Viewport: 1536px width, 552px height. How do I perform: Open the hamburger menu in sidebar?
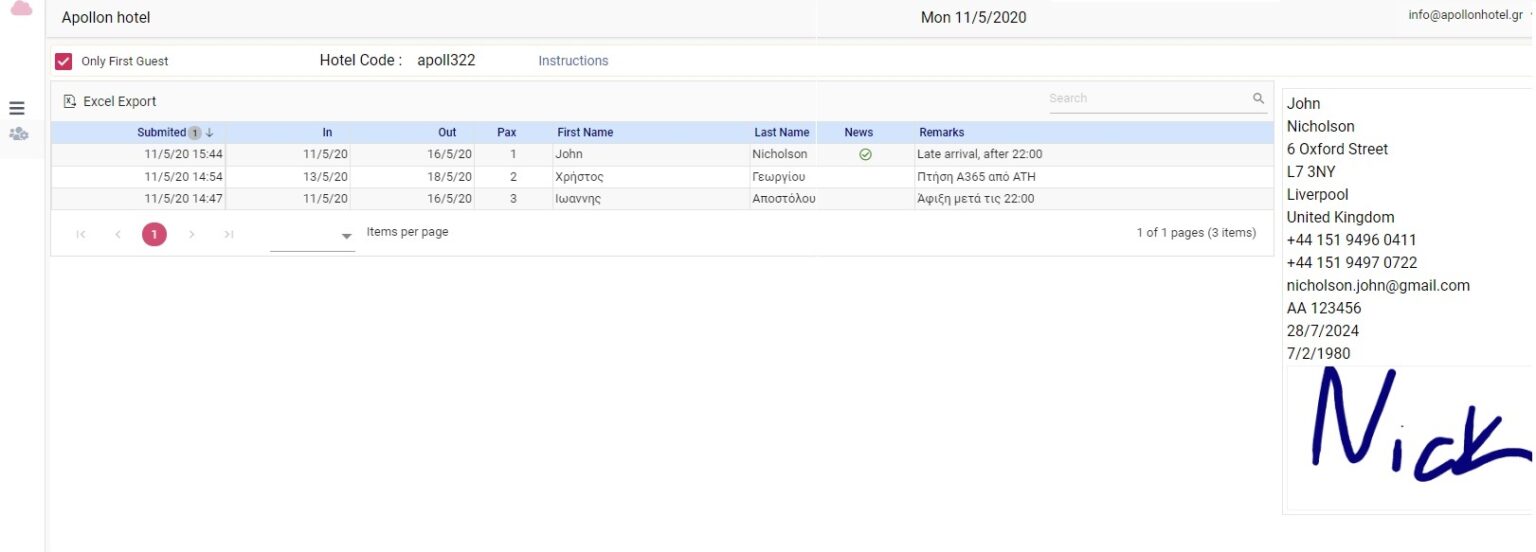point(17,109)
